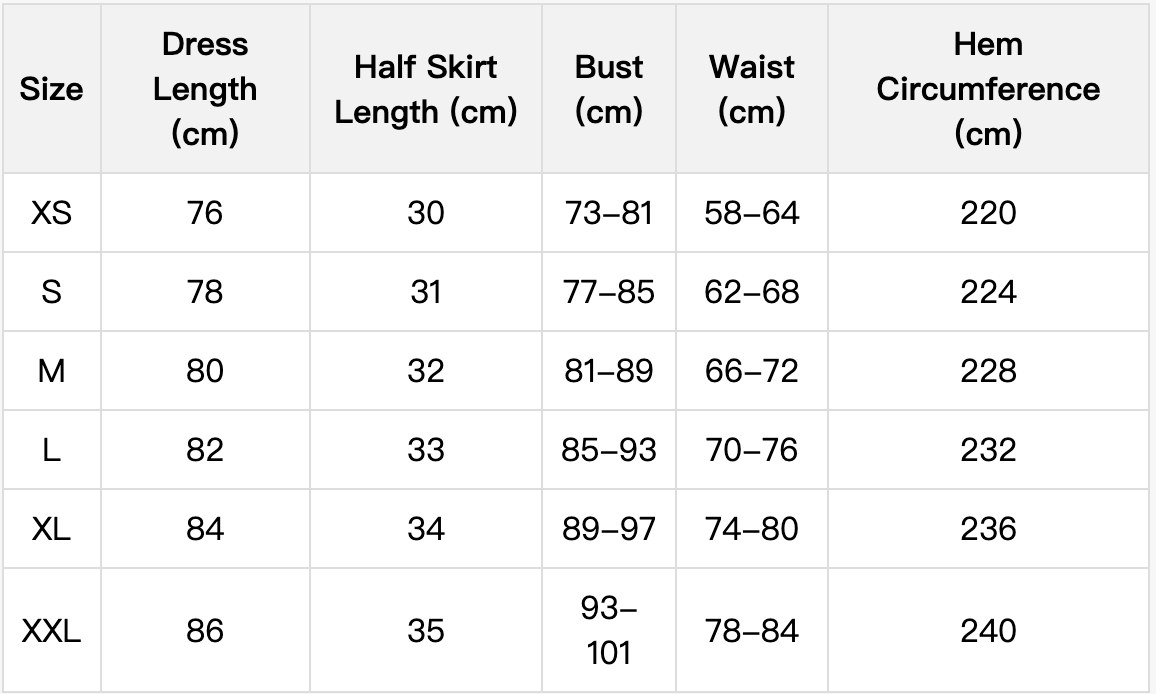
Task: Click the XL size row label
Action: pos(52,529)
